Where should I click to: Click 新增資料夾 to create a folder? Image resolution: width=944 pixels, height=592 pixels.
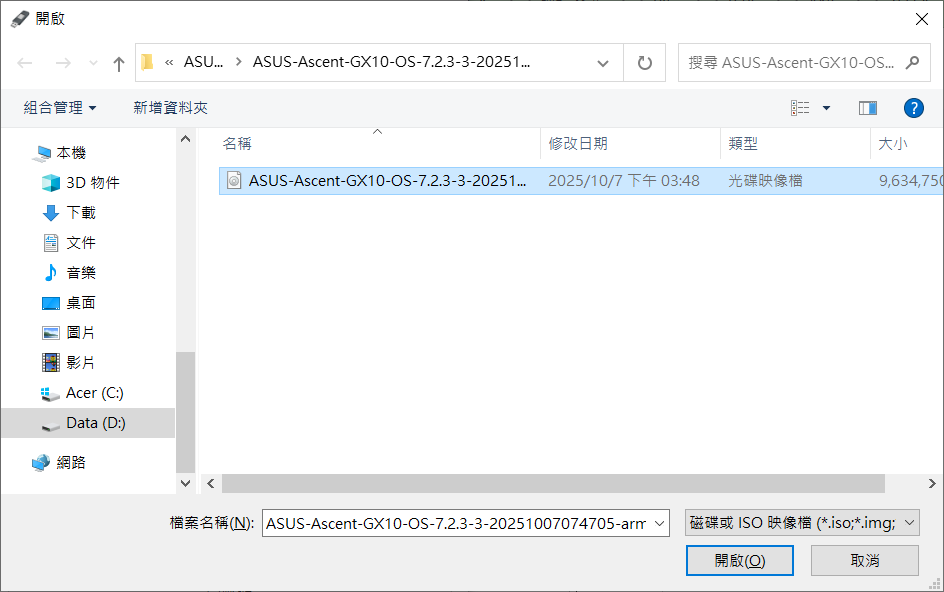coord(170,108)
